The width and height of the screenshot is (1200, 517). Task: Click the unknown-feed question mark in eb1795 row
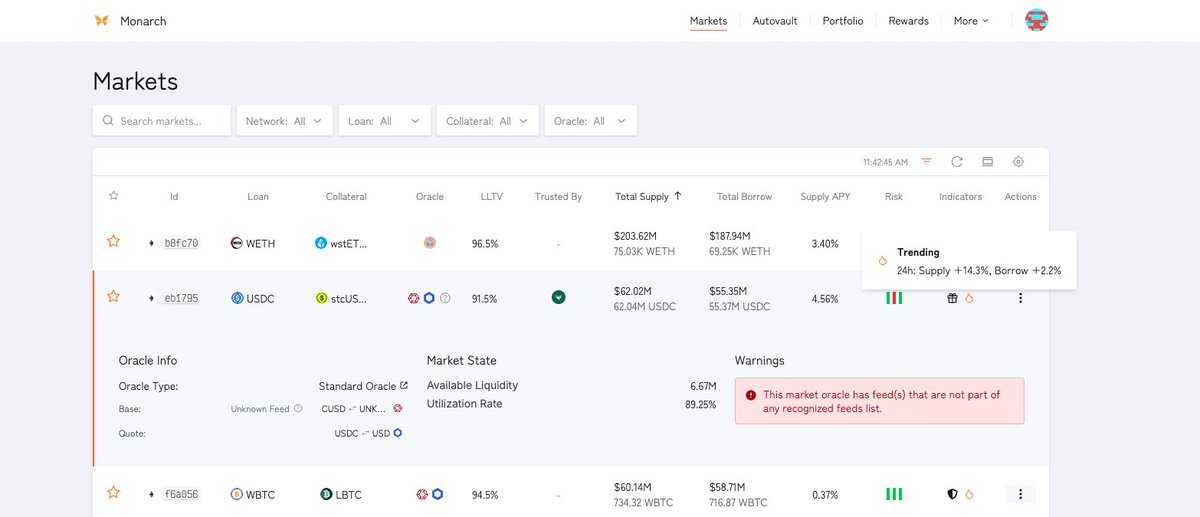446,298
